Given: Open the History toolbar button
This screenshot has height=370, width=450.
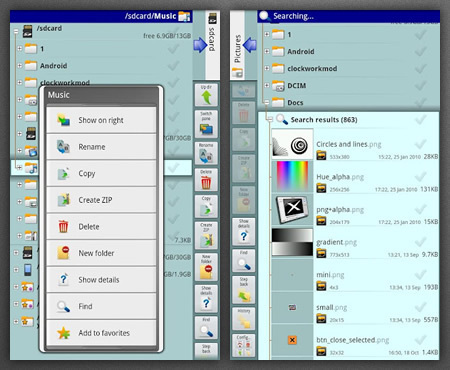Looking at the screenshot, I should point(244,319).
